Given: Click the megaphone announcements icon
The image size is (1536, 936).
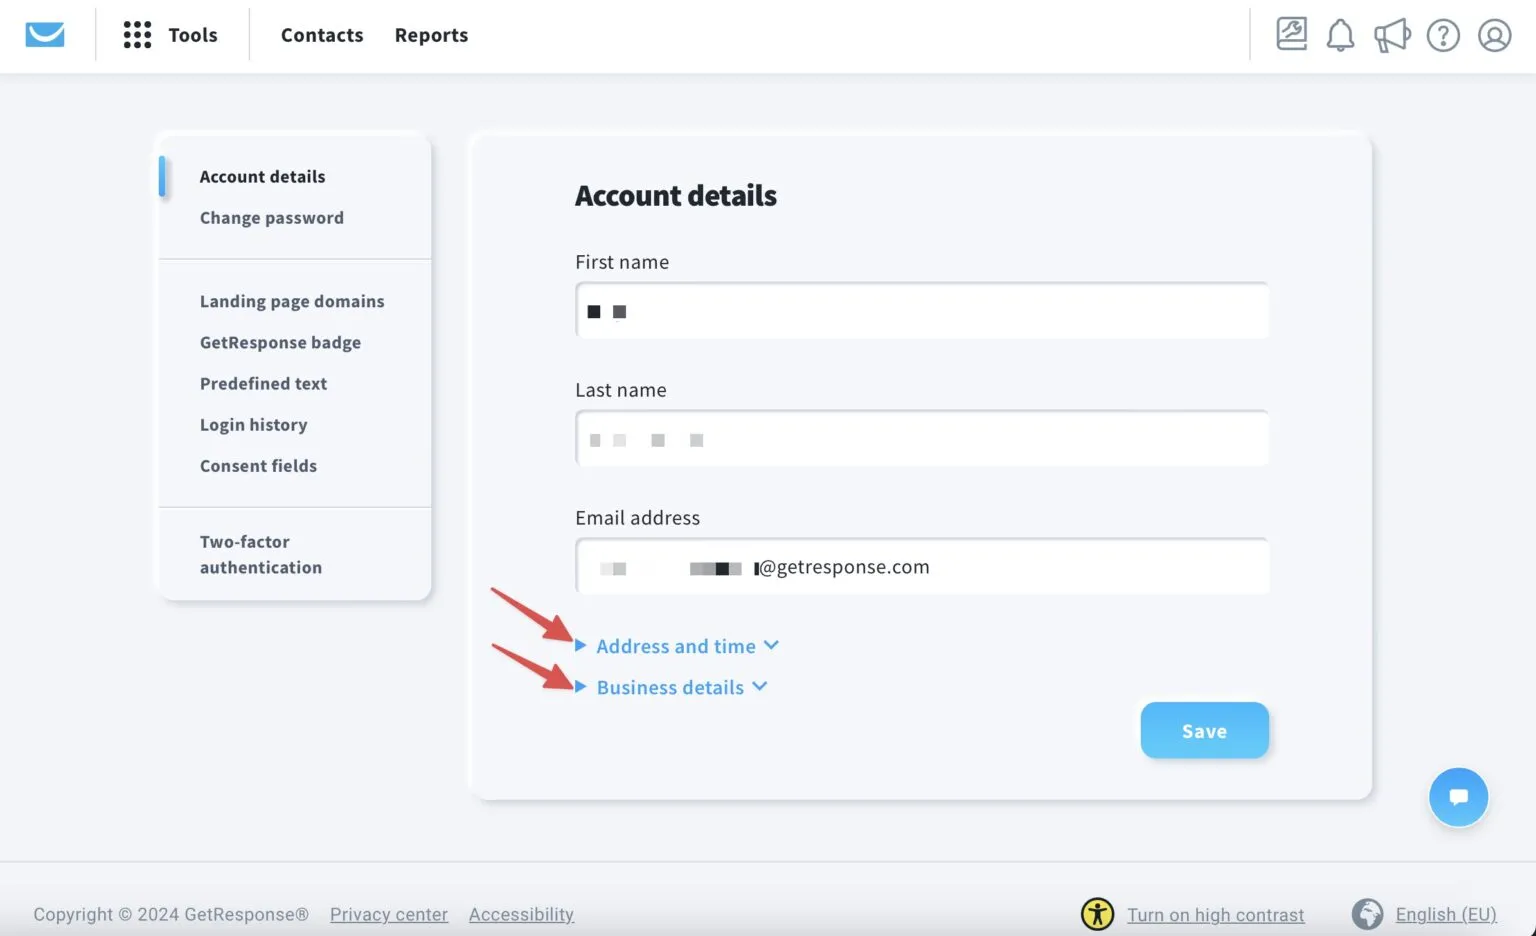Looking at the screenshot, I should coord(1391,34).
